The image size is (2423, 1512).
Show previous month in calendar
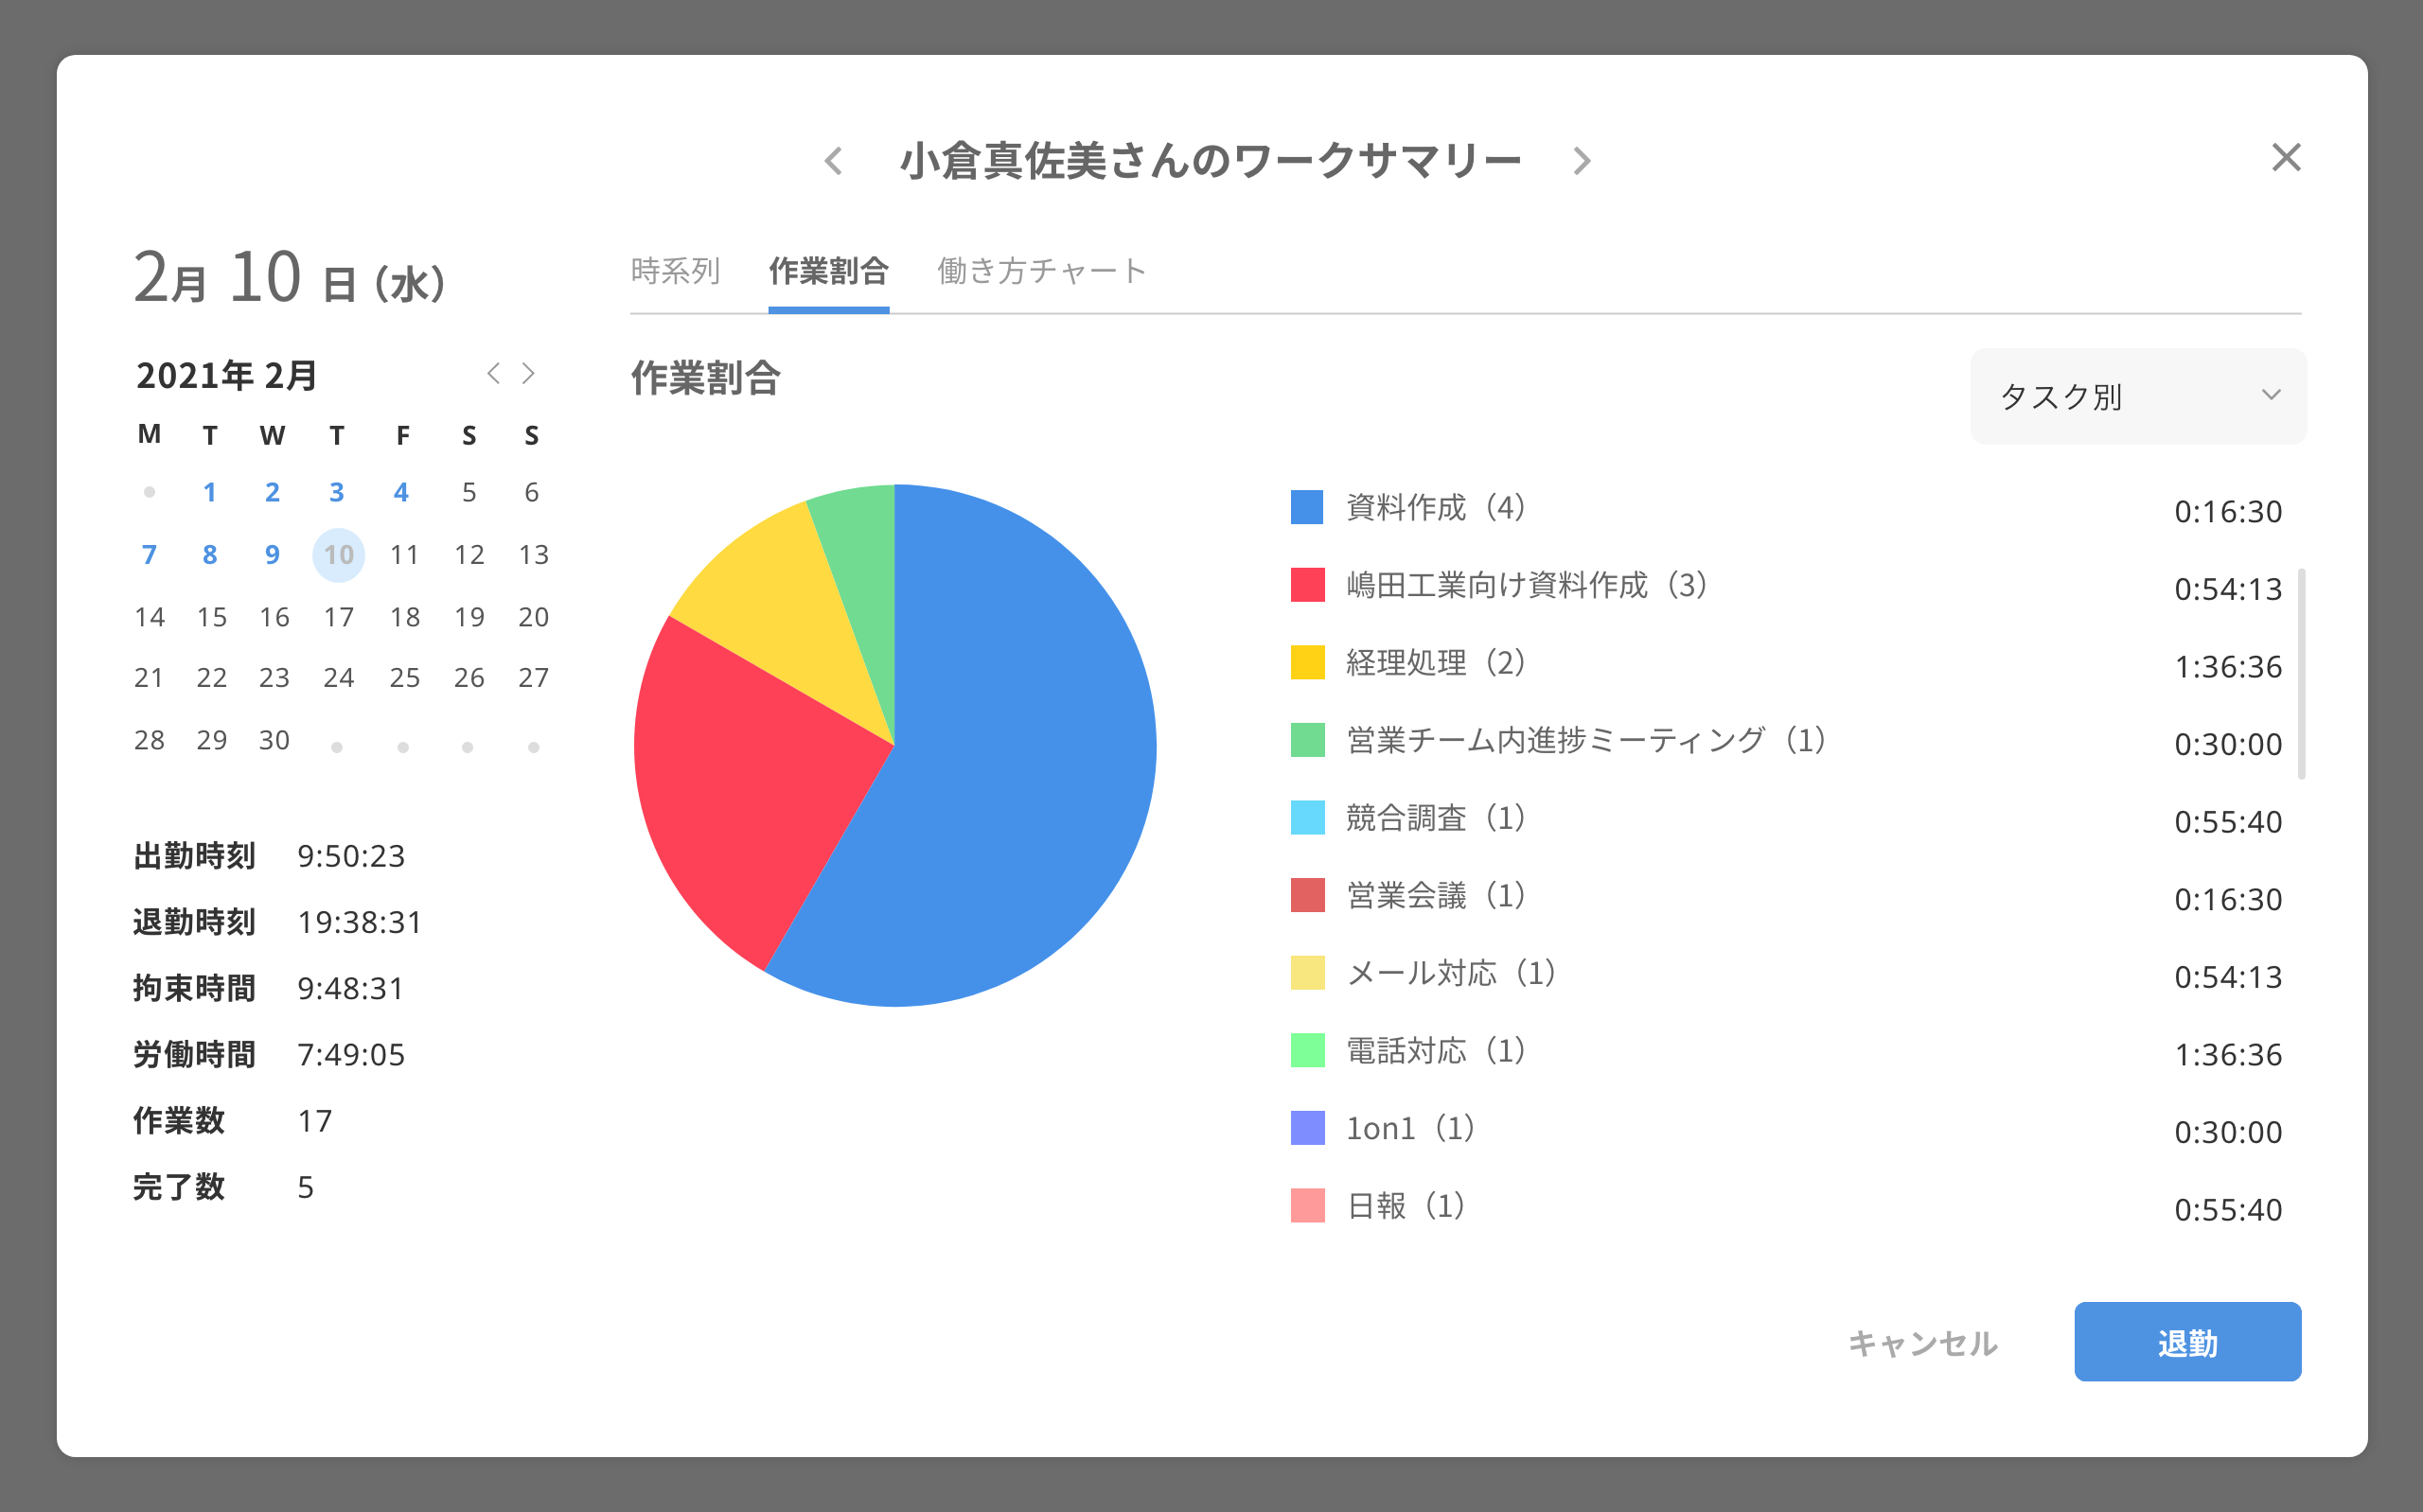pos(493,374)
